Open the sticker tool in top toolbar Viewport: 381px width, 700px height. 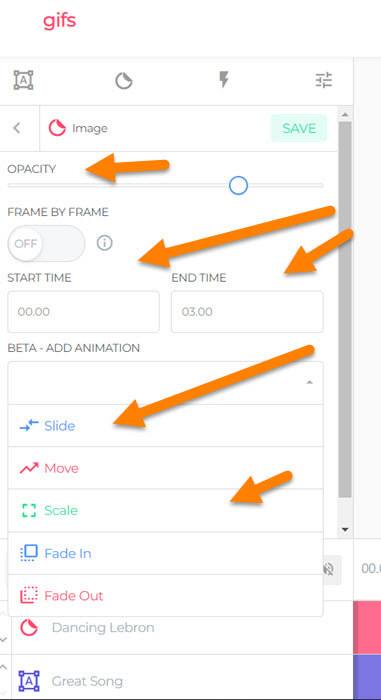coord(124,81)
